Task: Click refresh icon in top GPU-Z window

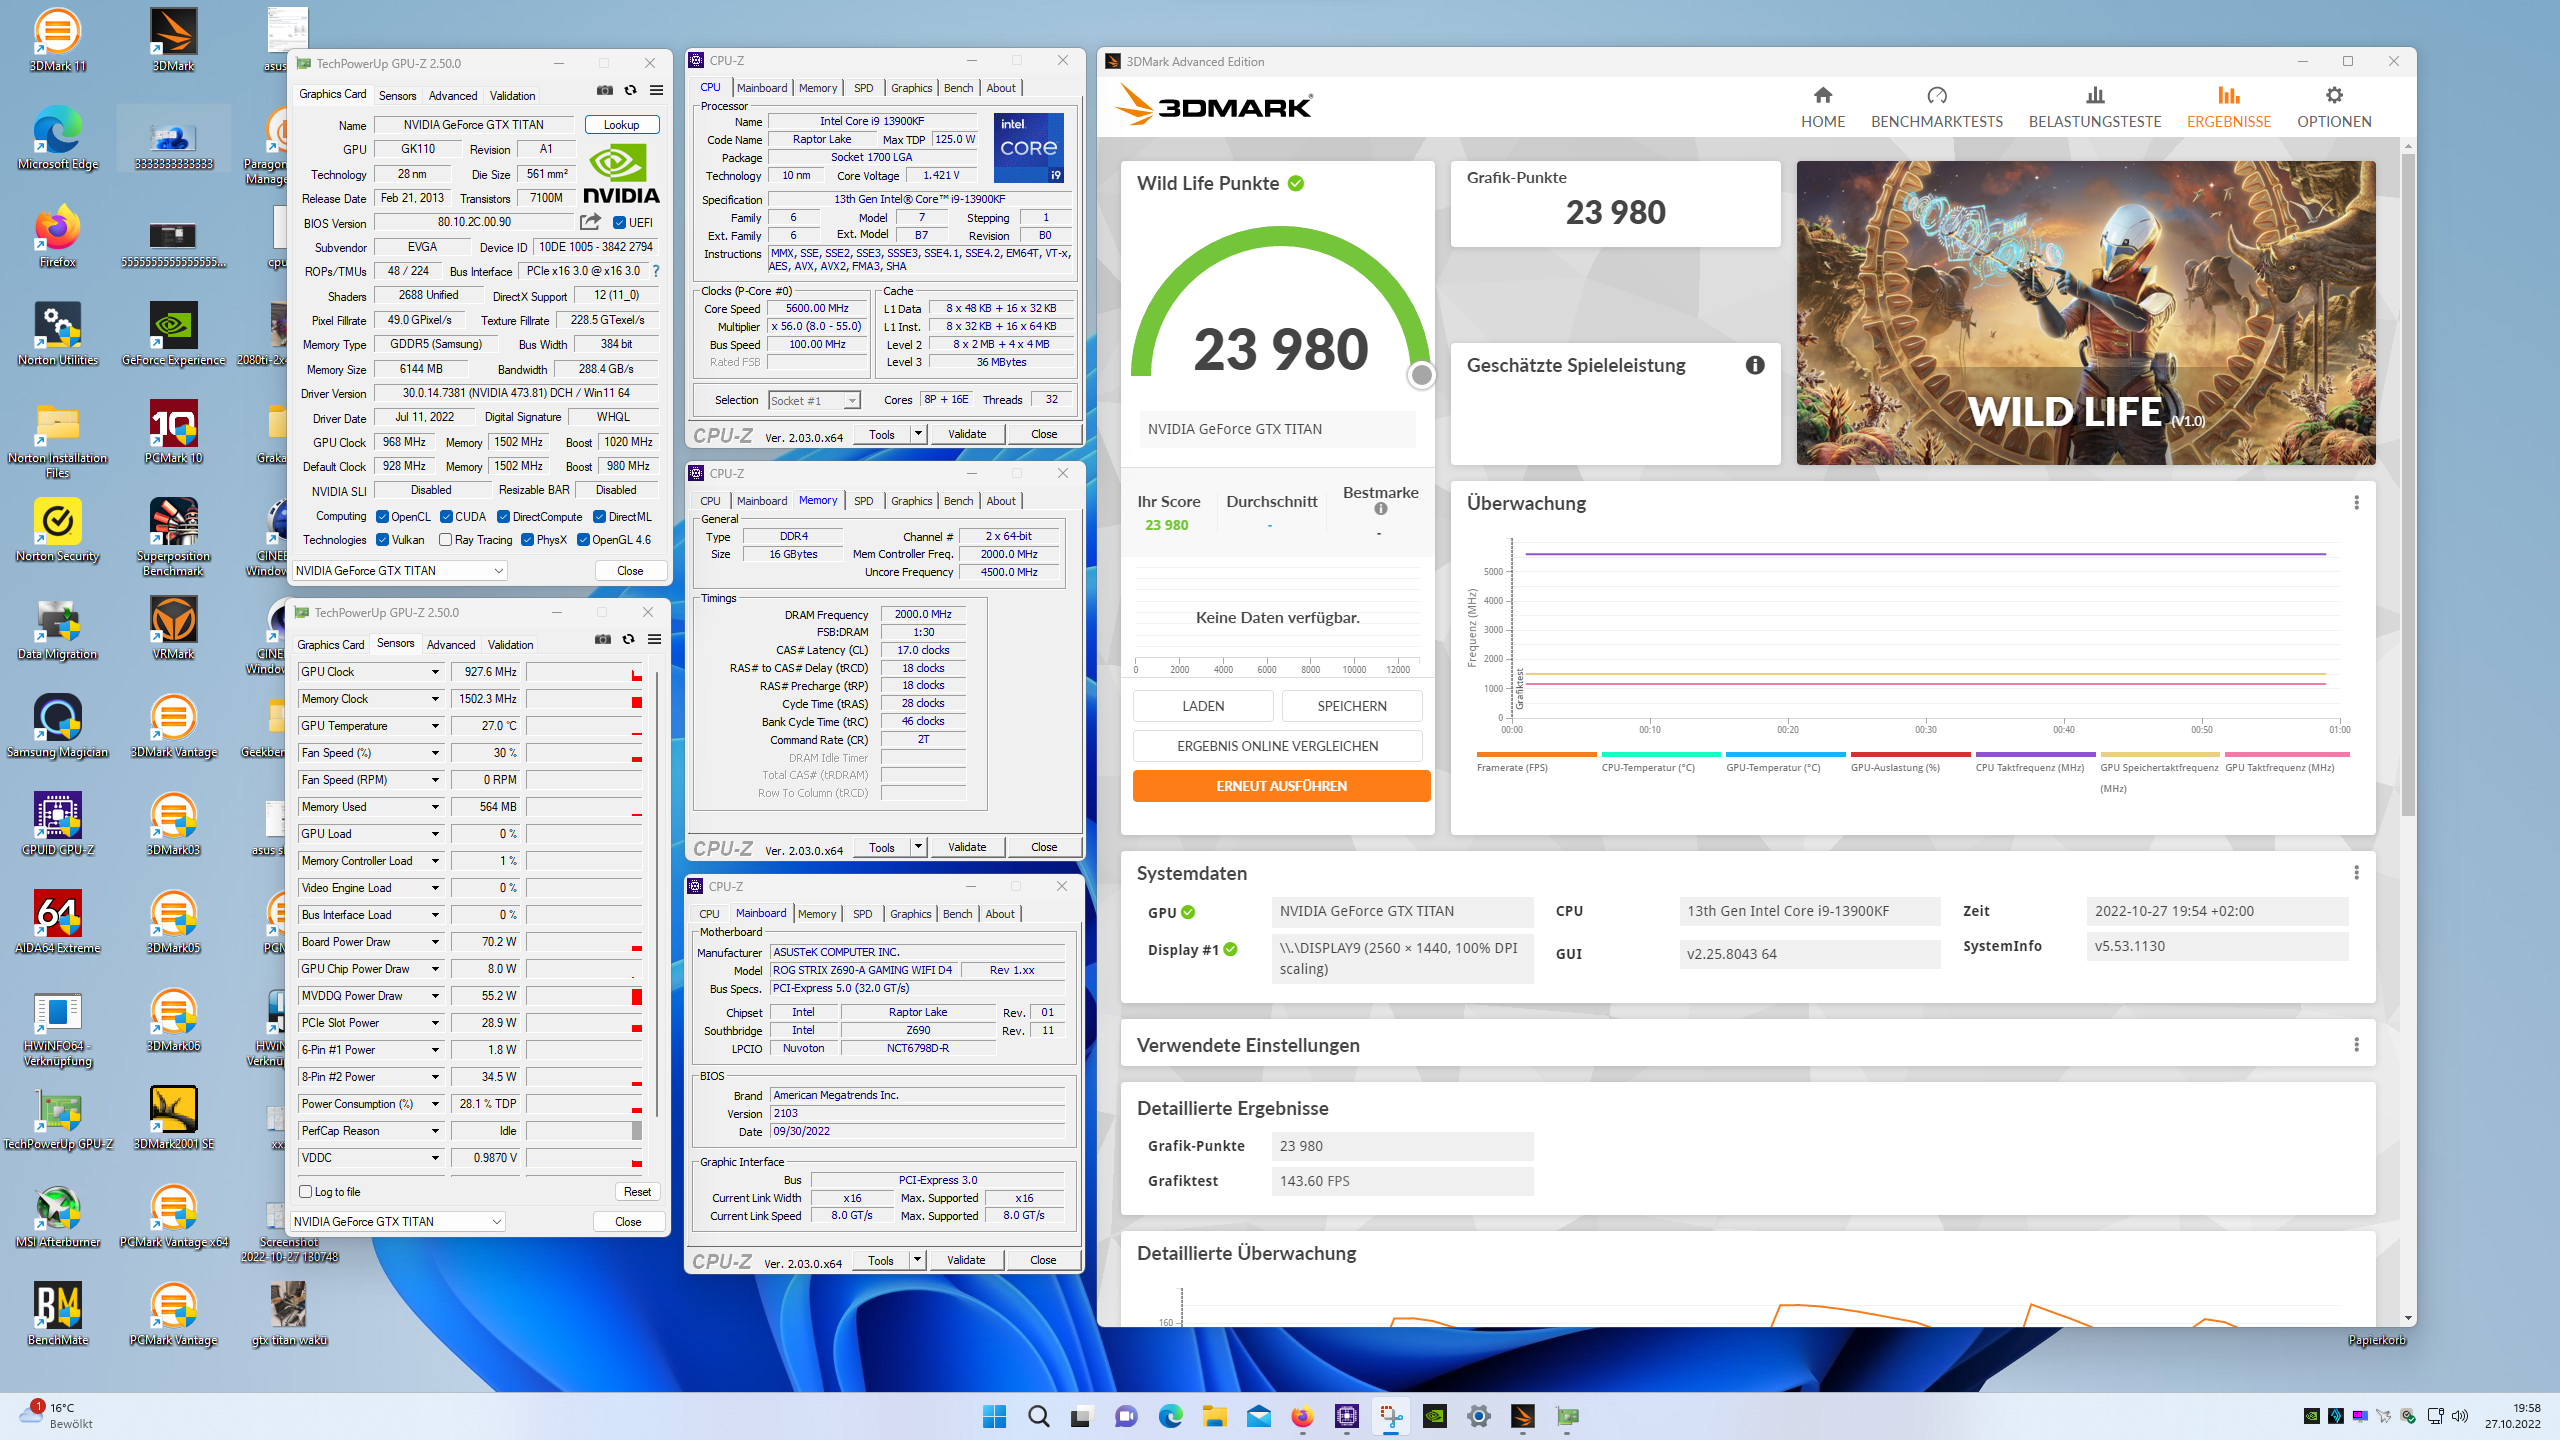Action: pos(630,90)
